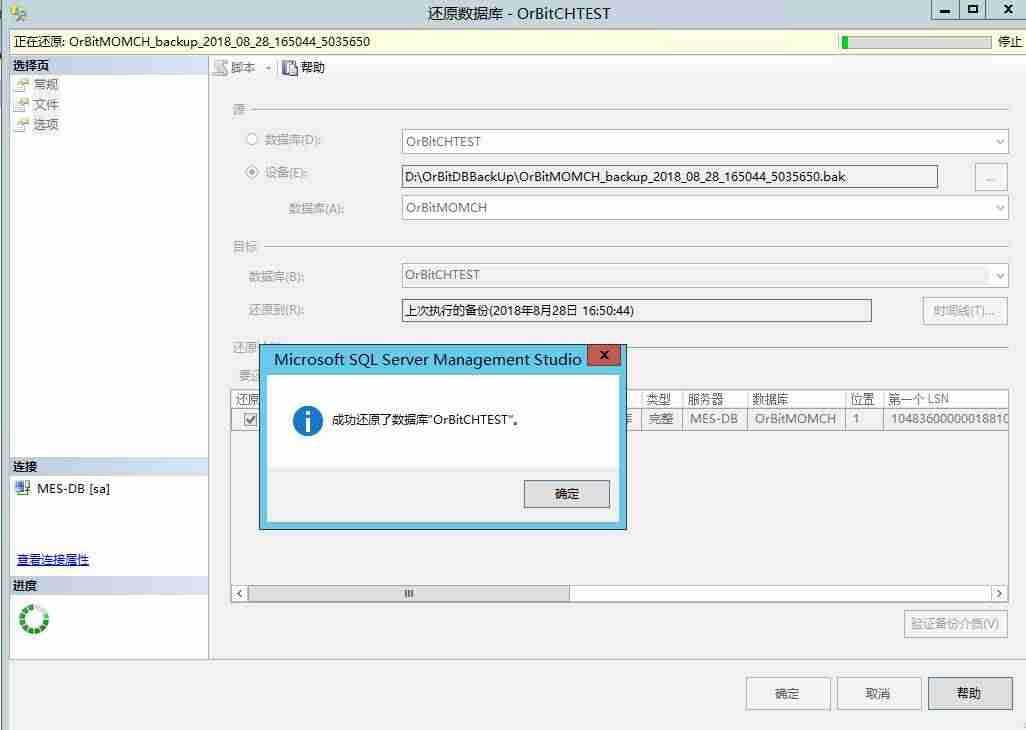Click the restore-to last backup field
This screenshot has height=730, width=1026.
click(636, 311)
